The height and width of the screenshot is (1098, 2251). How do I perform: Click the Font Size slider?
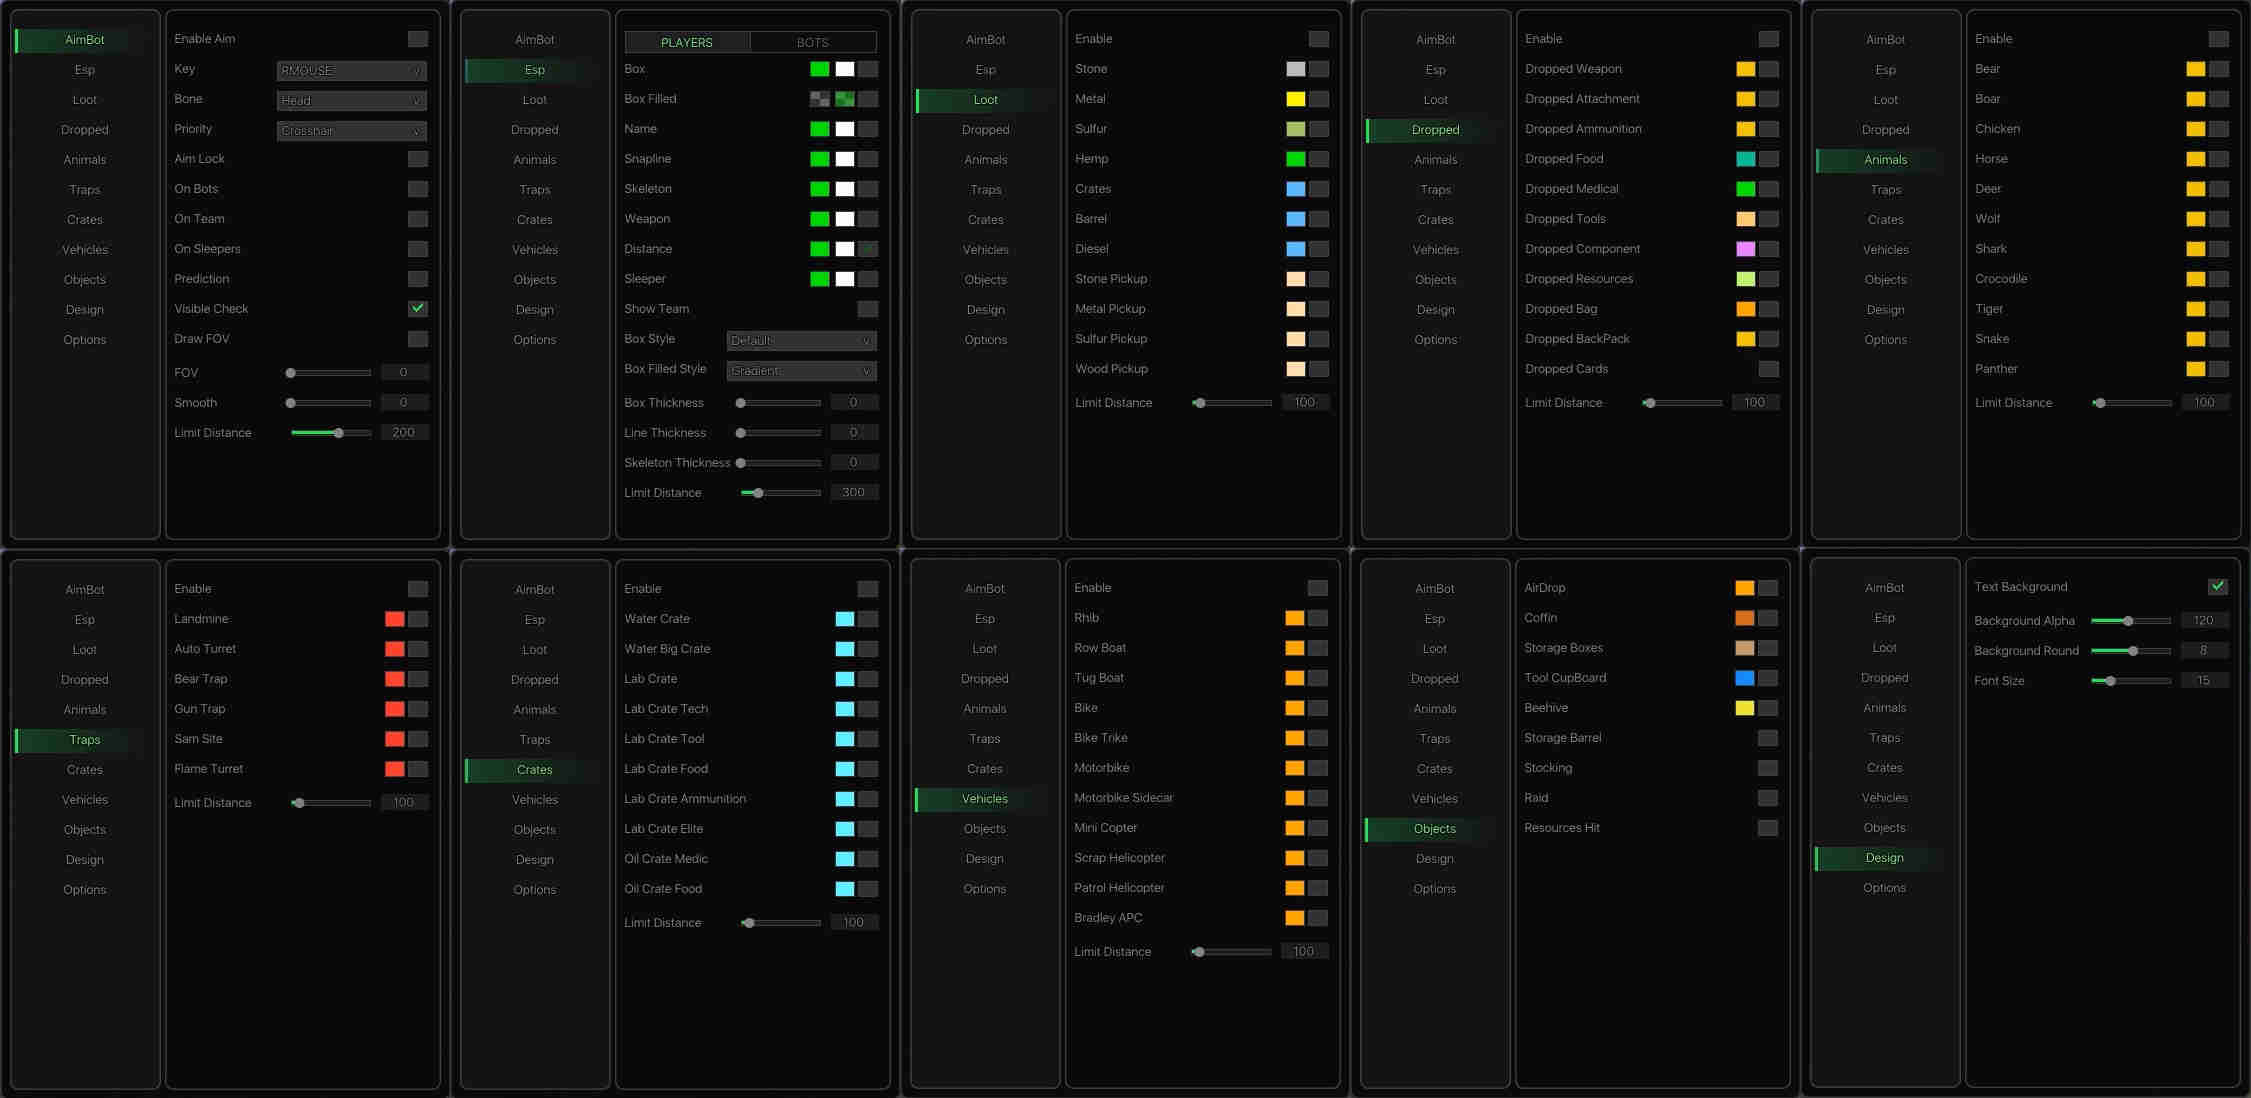(x=2131, y=681)
